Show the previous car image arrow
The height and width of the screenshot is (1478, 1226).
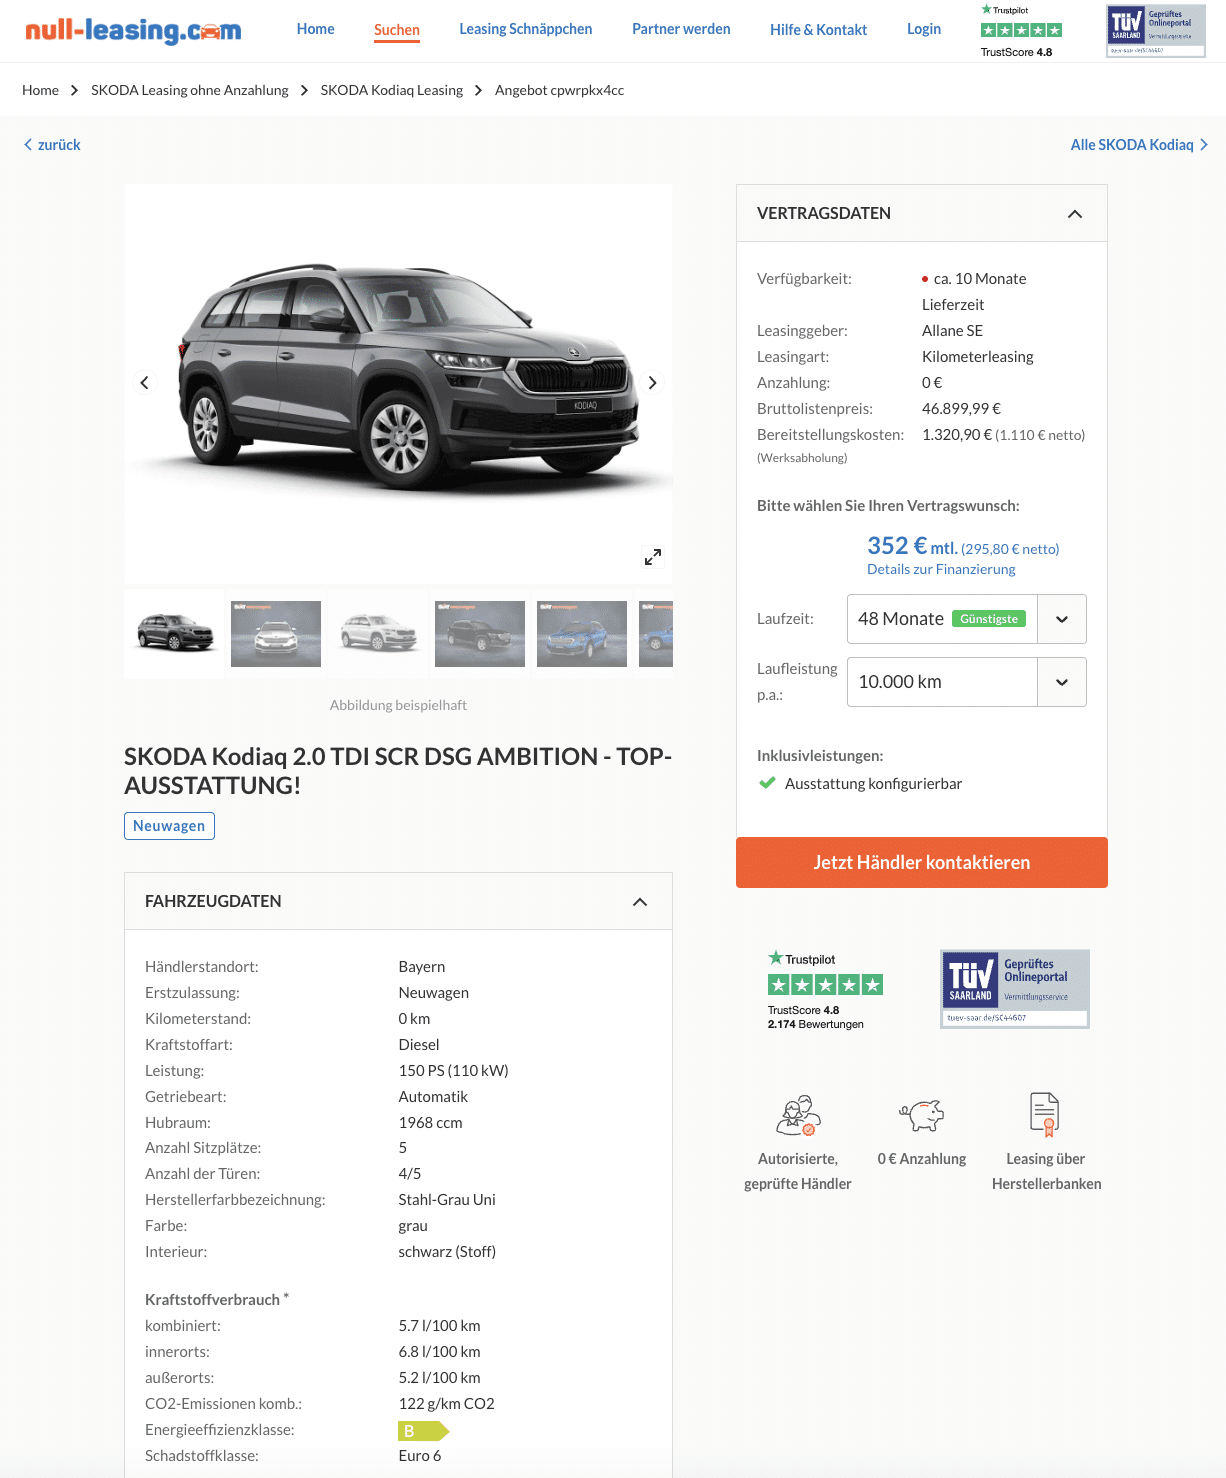[145, 383]
